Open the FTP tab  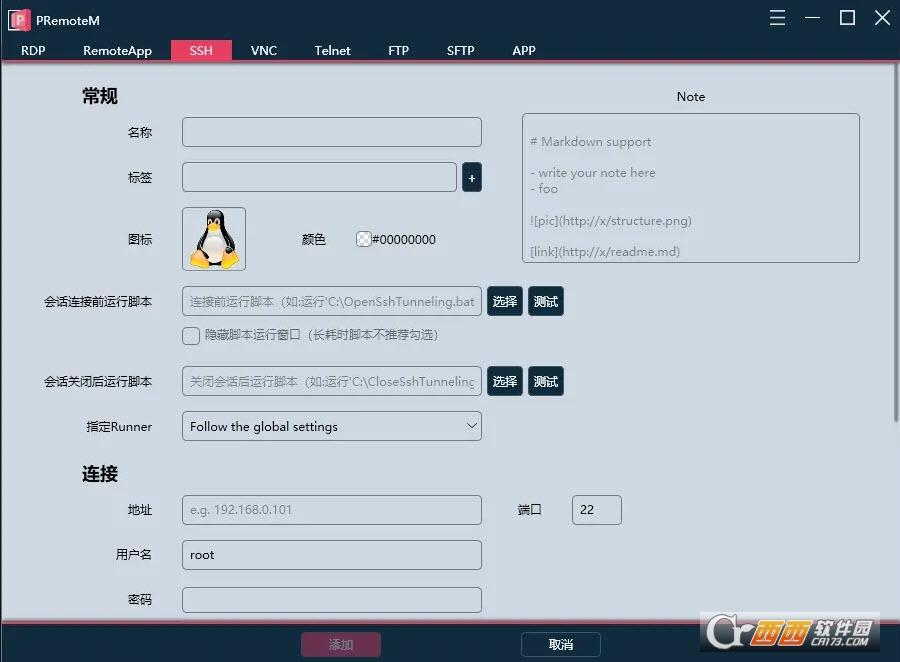pos(398,51)
